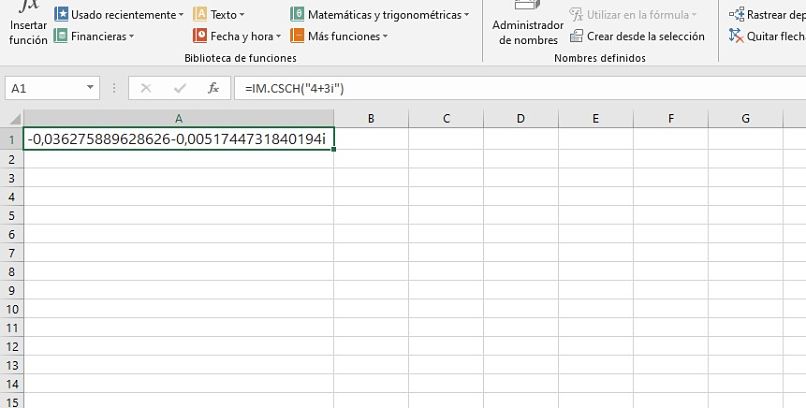Click cell A1 containing the complex number result

coord(178,139)
